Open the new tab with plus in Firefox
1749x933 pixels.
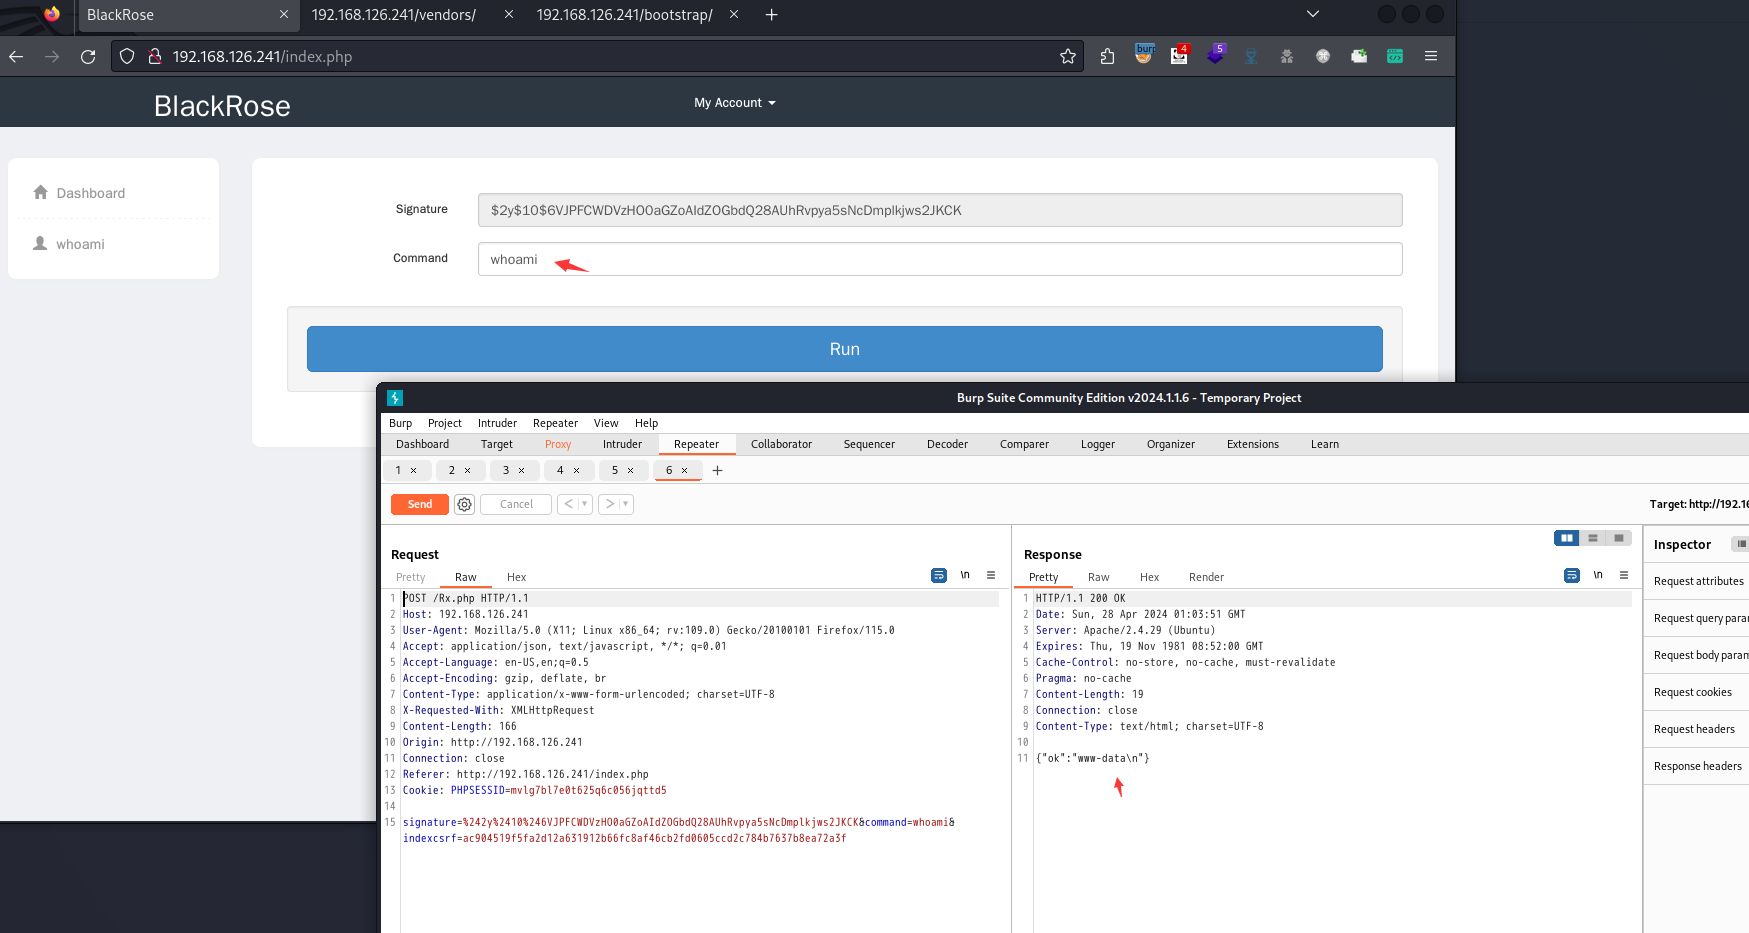tap(771, 15)
